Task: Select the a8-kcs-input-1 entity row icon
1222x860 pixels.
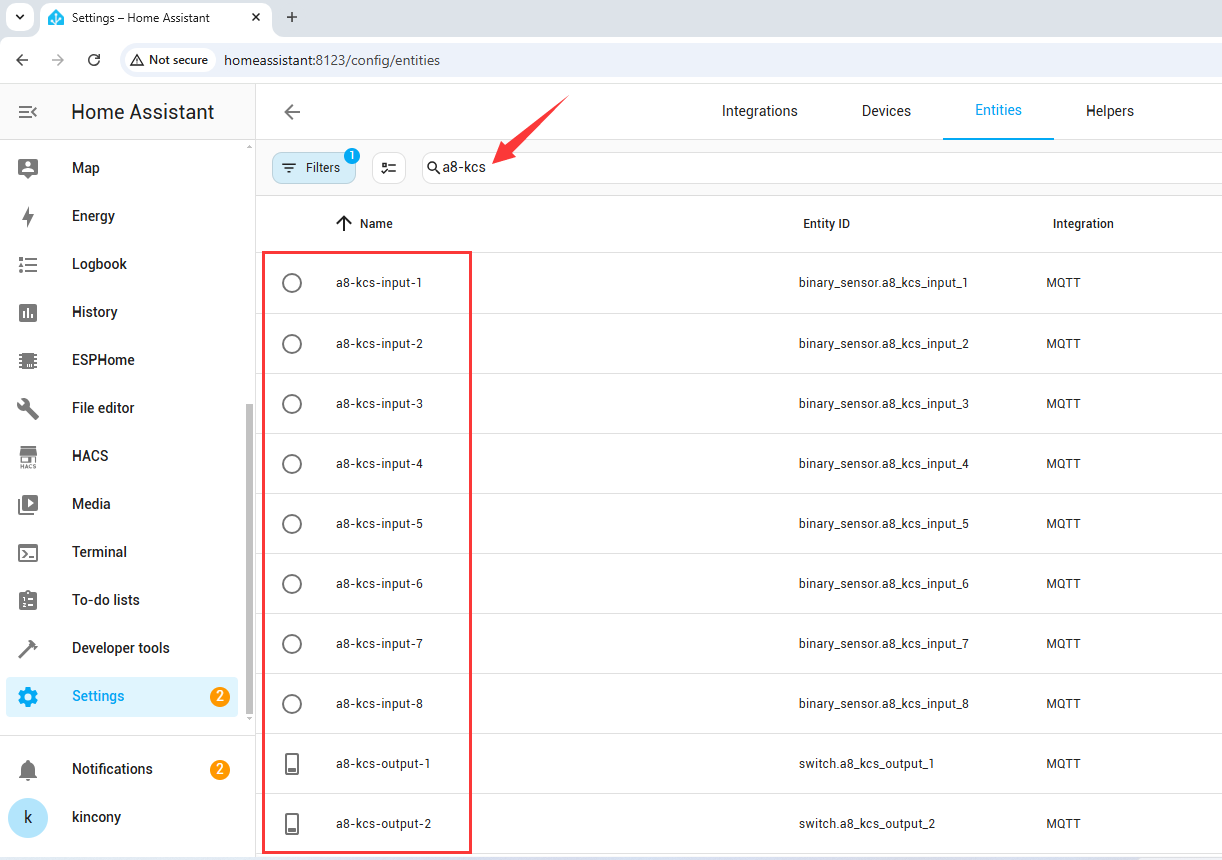Action: (292, 283)
